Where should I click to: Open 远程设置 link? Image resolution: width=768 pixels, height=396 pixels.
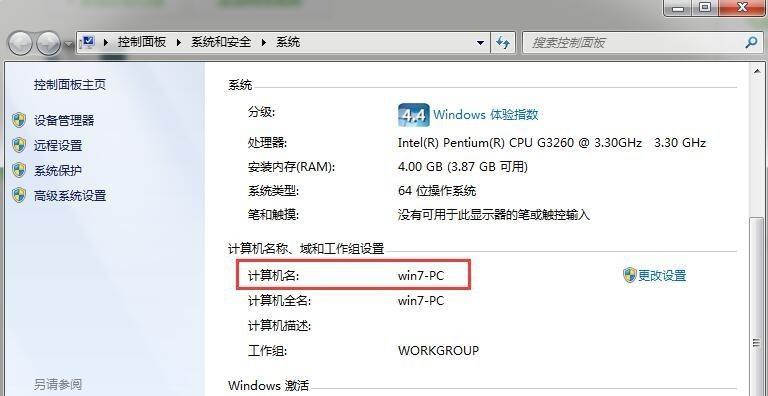pos(58,146)
